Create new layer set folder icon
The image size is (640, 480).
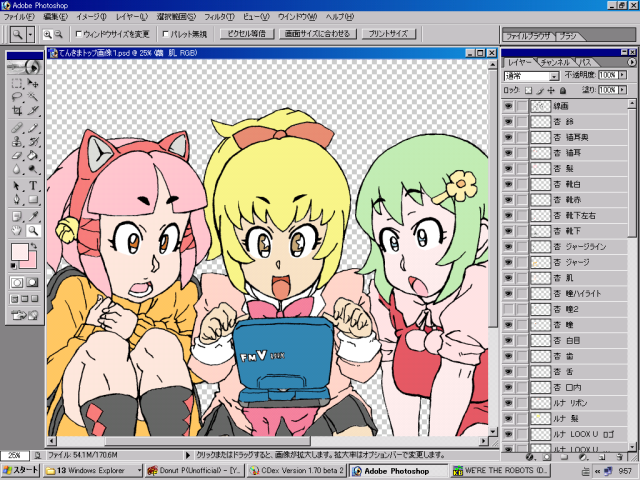564,457
